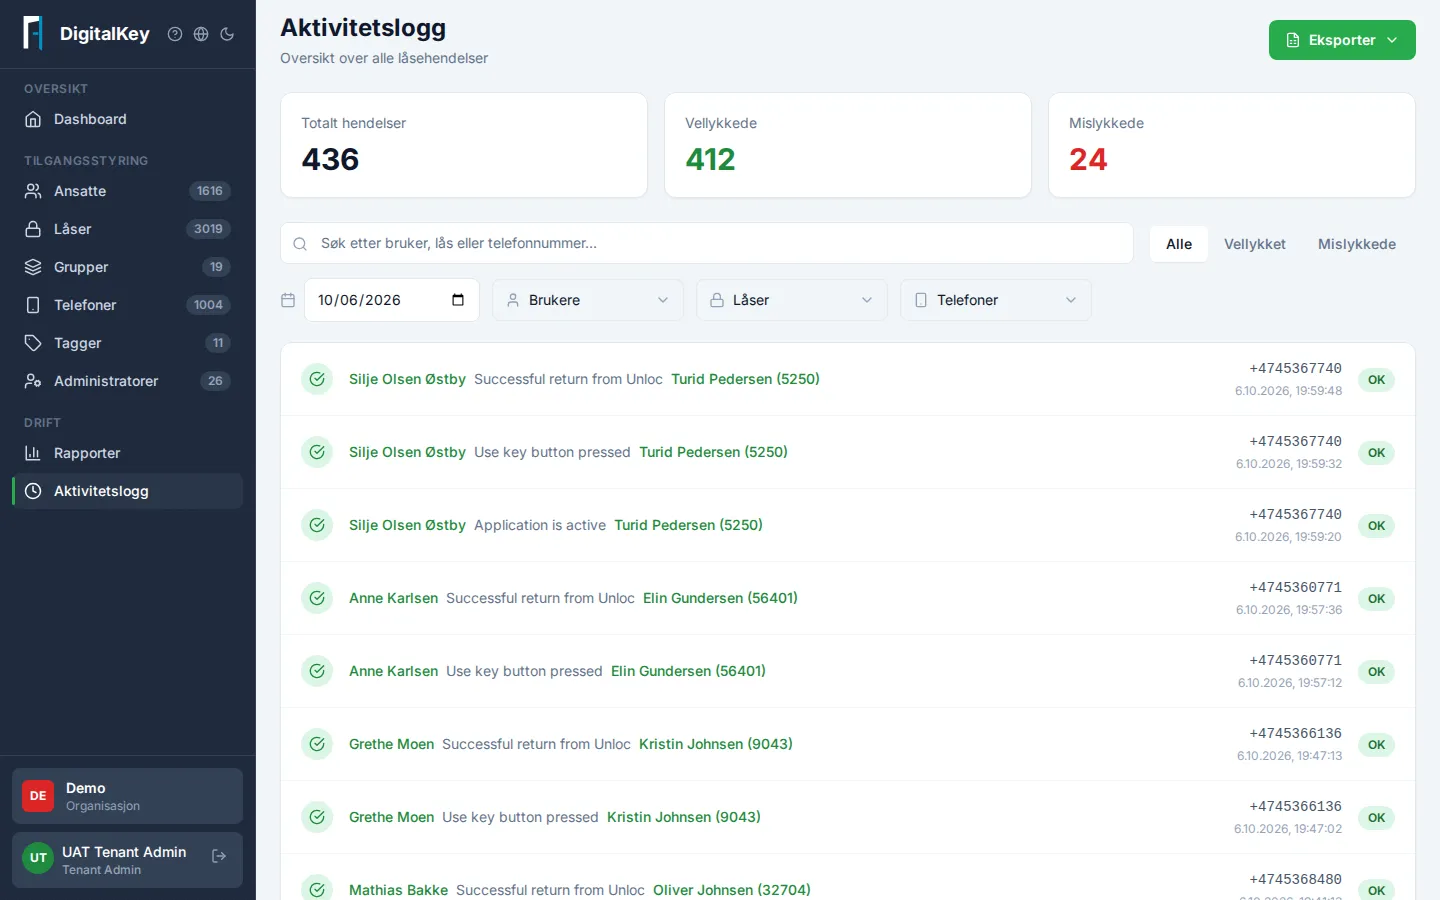Click the calendar icon in the date field

pos(458,300)
